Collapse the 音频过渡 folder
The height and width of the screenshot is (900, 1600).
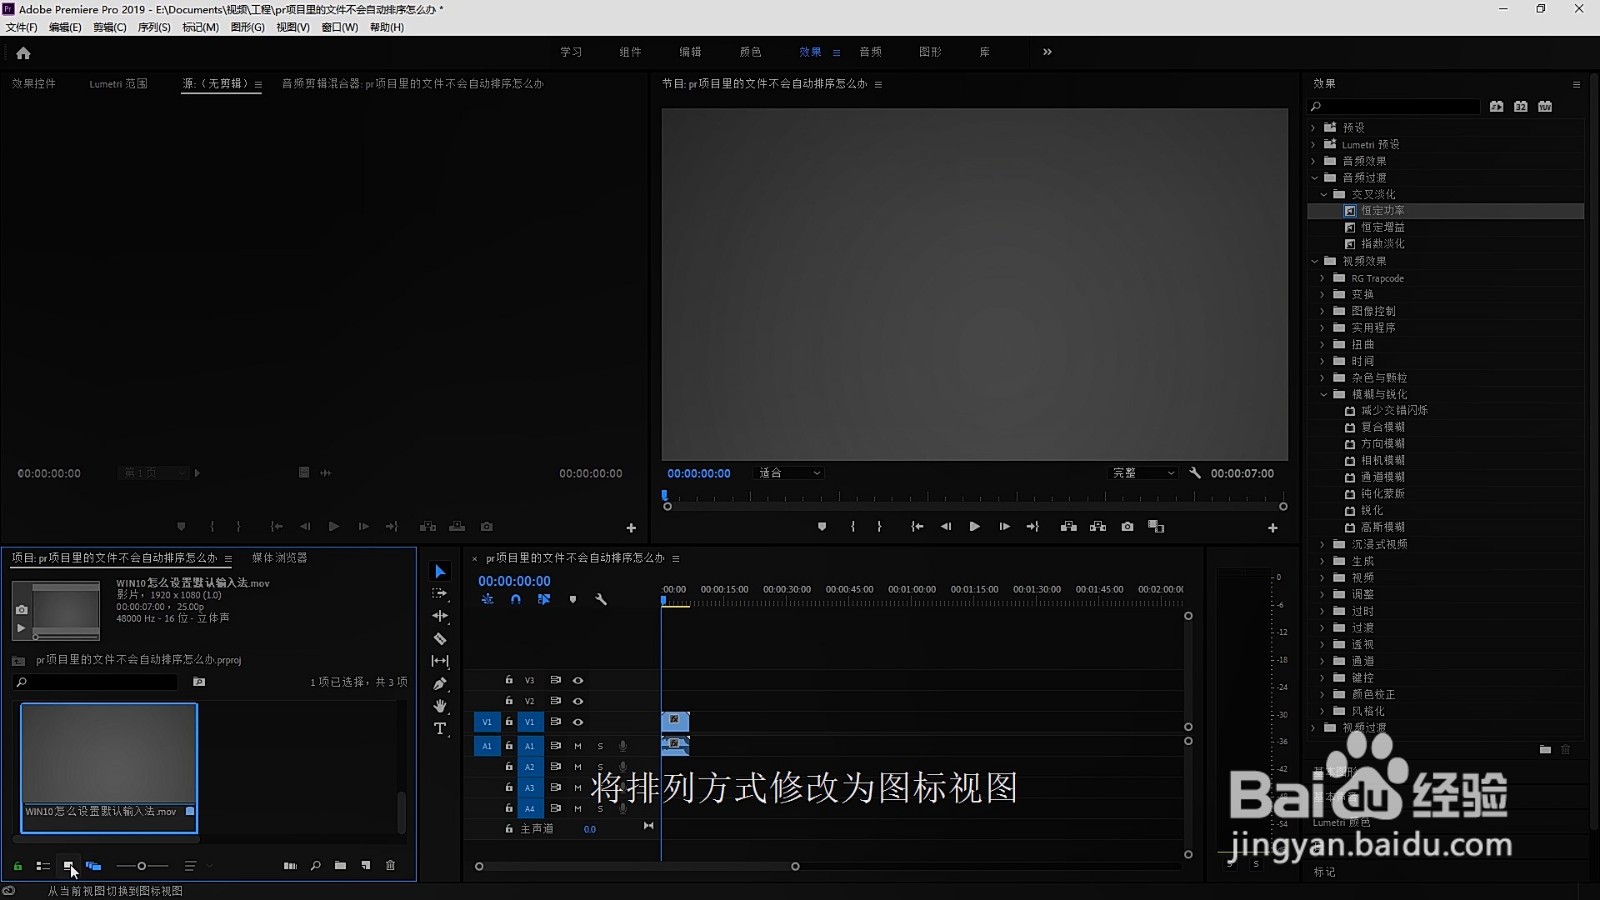click(1314, 178)
